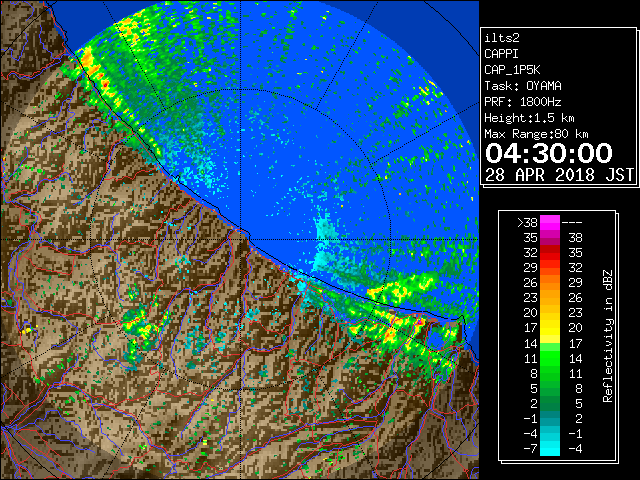
Task: Select the red 32 dBZ color swatch
Action: (x=550, y=253)
